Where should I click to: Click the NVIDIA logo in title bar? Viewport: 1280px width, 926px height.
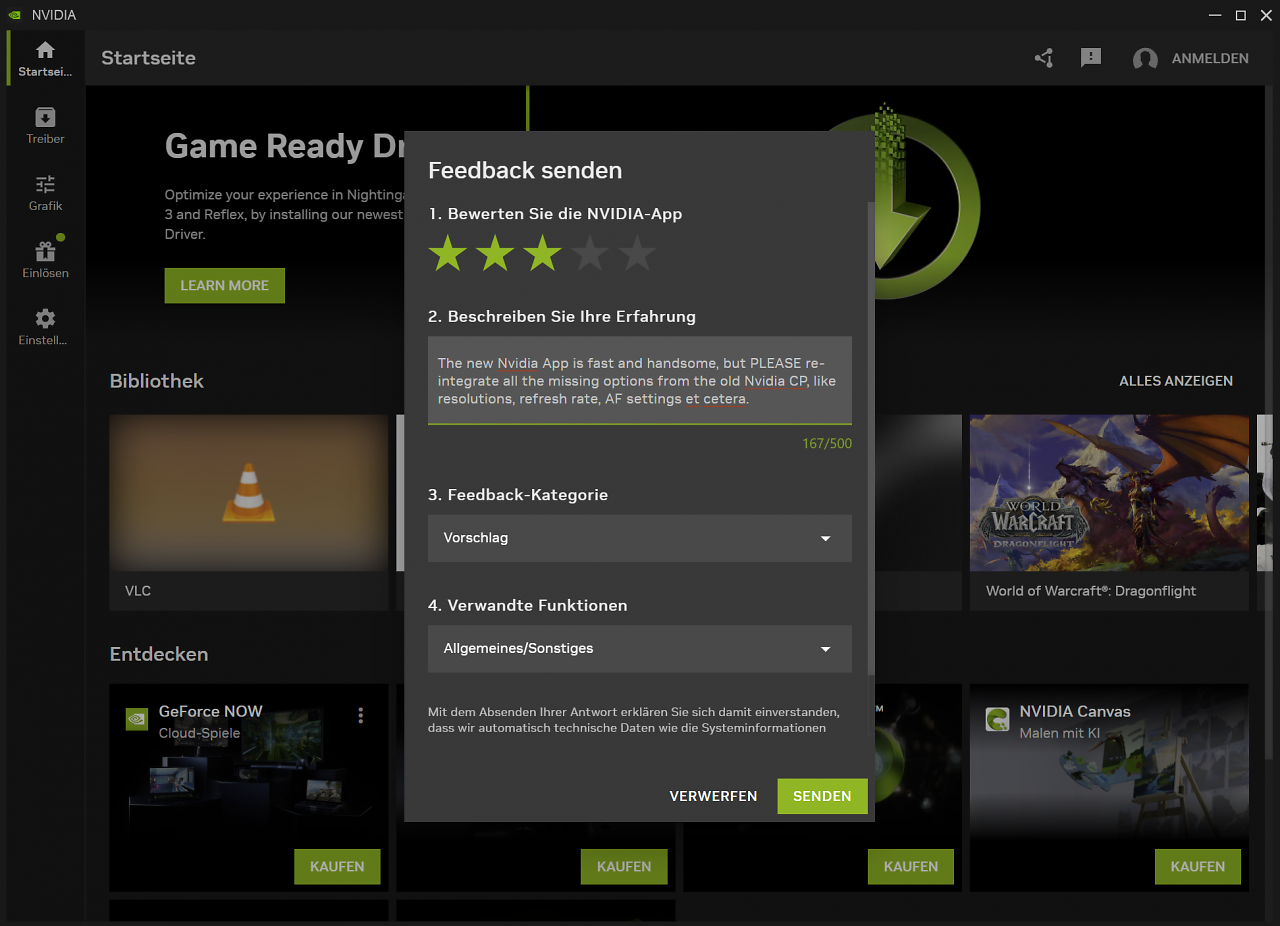point(15,15)
